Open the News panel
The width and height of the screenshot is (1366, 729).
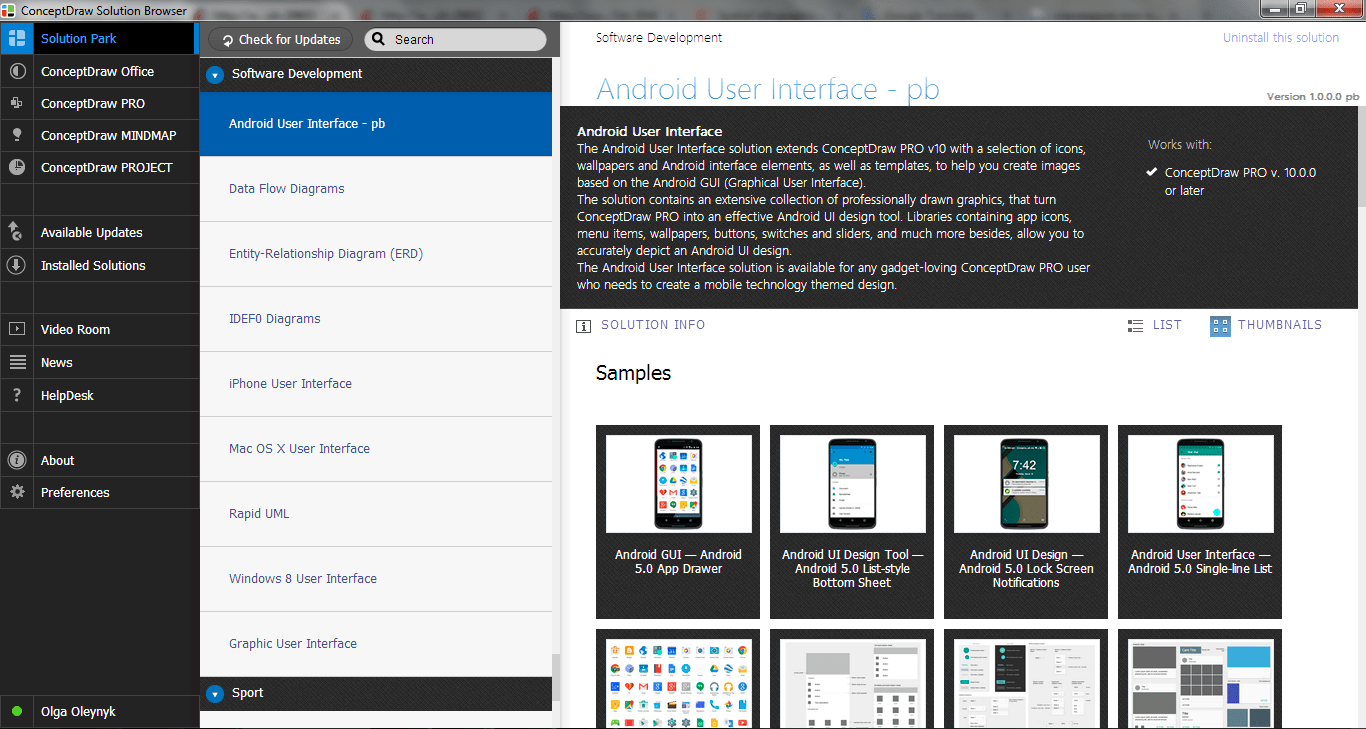[x=57, y=362]
